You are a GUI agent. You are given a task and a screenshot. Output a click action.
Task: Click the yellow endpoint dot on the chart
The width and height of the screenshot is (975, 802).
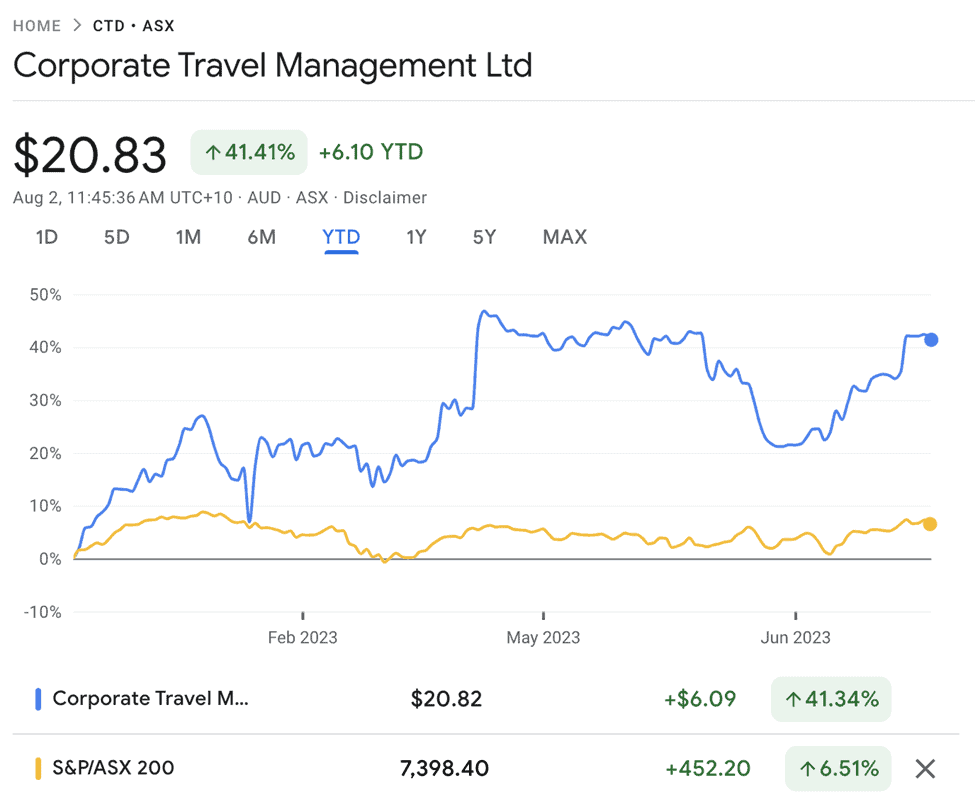click(930, 523)
